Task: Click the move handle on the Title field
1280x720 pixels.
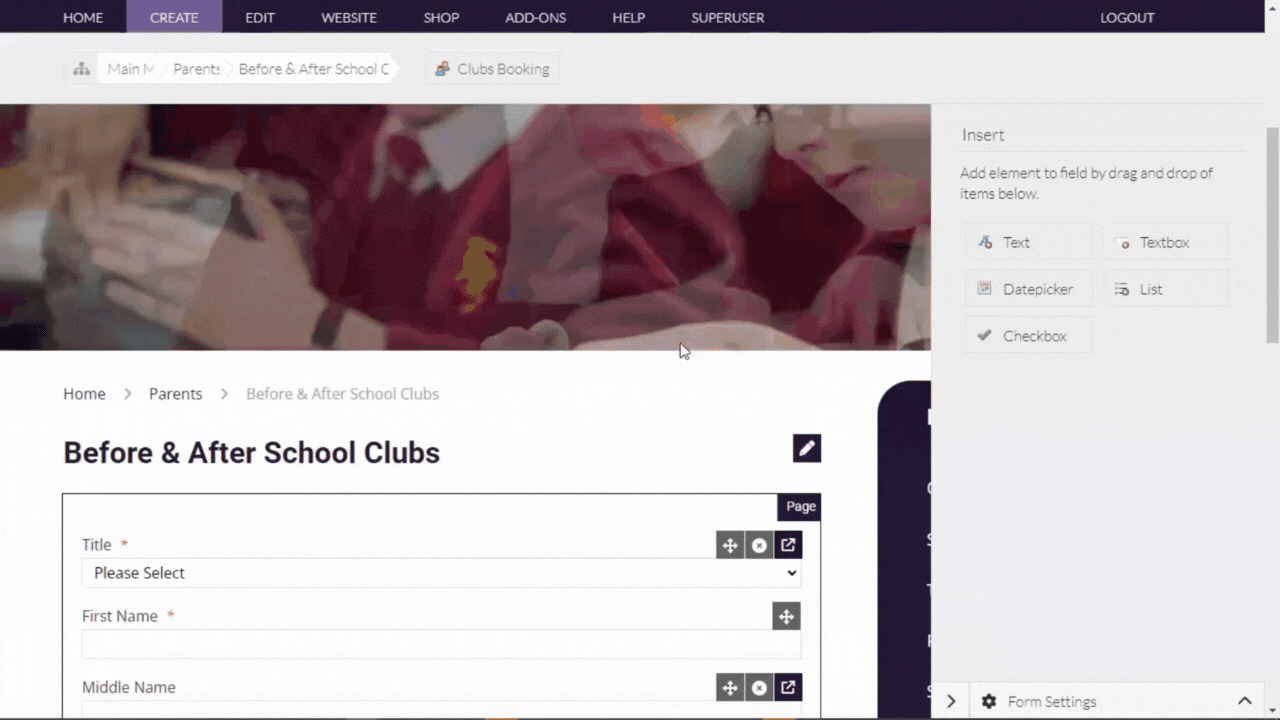Action: [730, 545]
